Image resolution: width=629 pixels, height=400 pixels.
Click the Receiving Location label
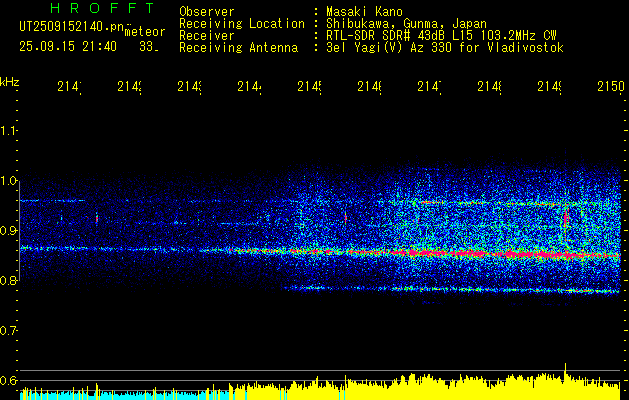(242, 24)
